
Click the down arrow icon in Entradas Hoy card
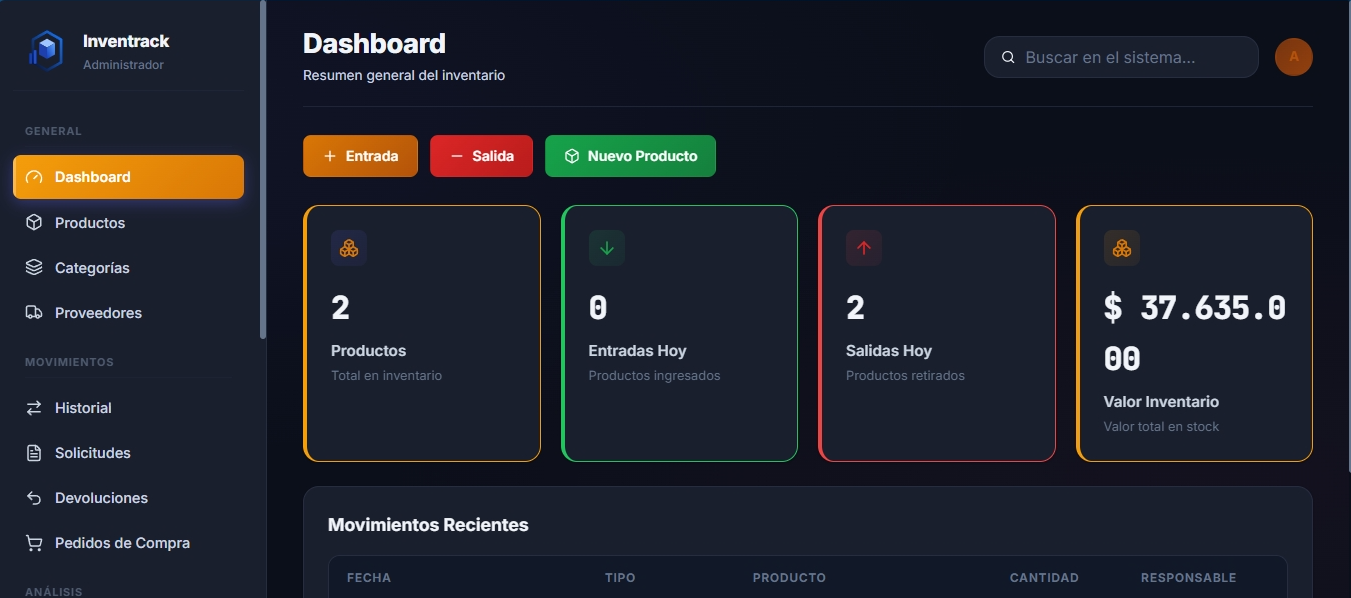607,248
